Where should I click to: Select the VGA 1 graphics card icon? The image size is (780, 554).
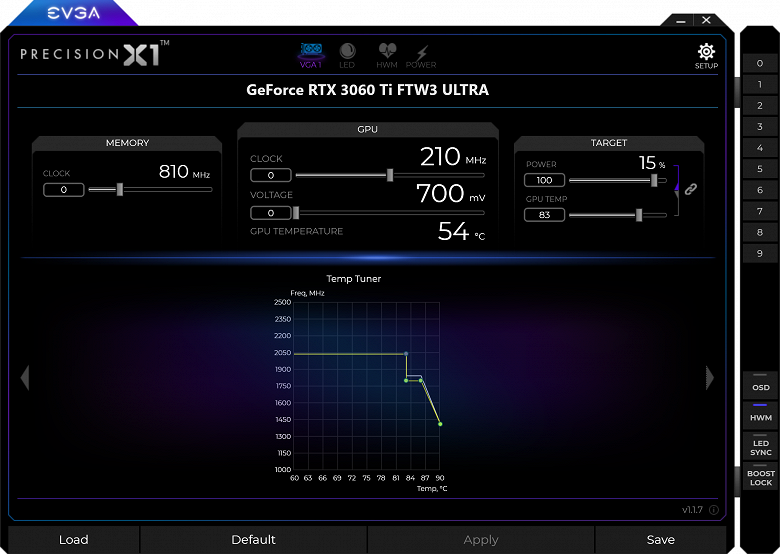(311, 55)
